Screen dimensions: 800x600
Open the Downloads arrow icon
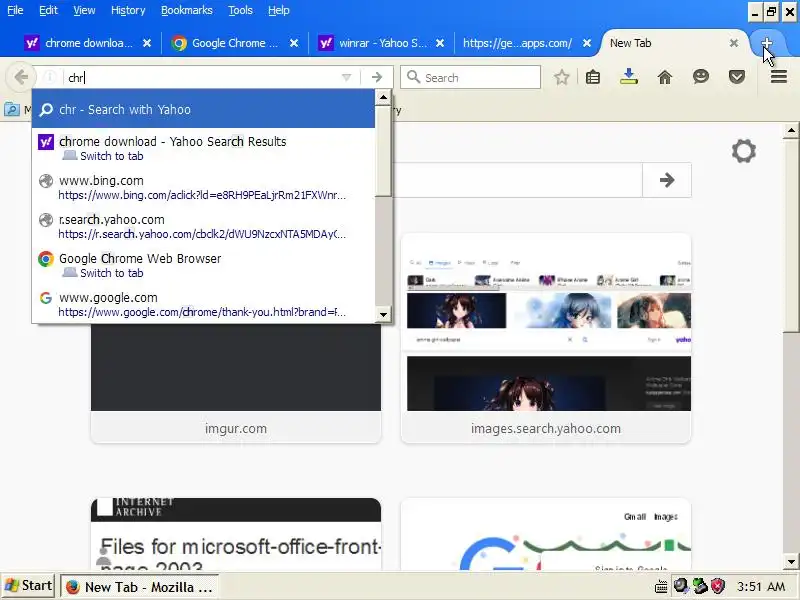(x=629, y=77)
